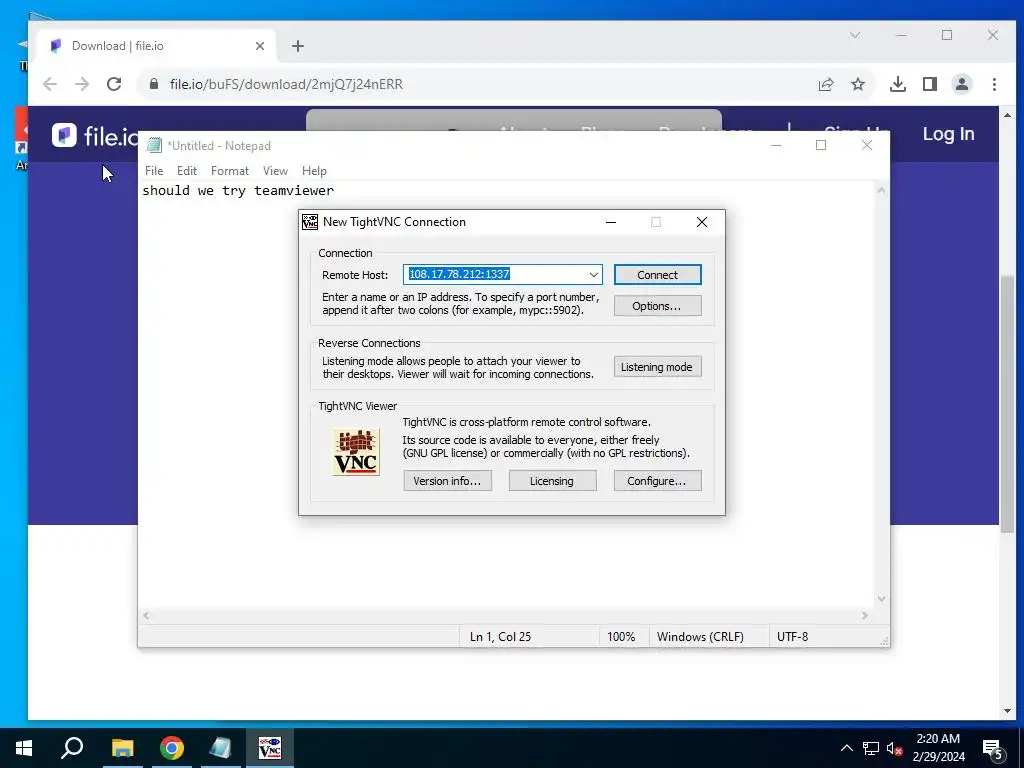Click the text line 'should we try teamviewer'
1024x768 pixels.
[238, 191]
